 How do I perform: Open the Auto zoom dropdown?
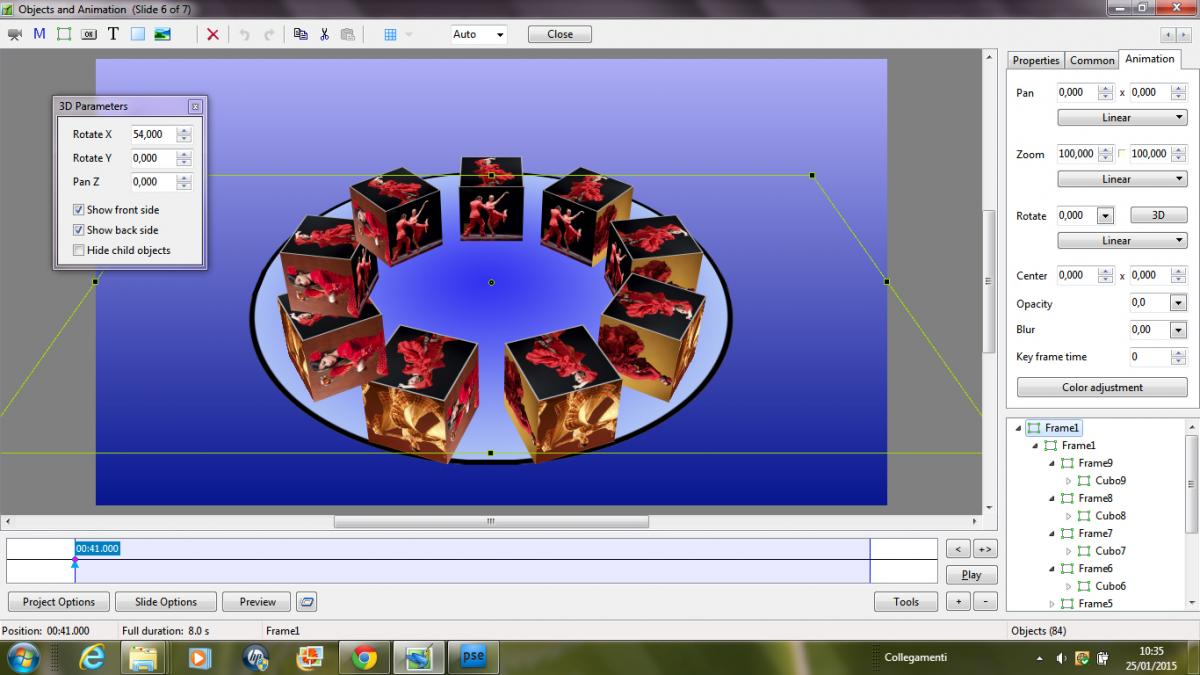coord(478,34)
